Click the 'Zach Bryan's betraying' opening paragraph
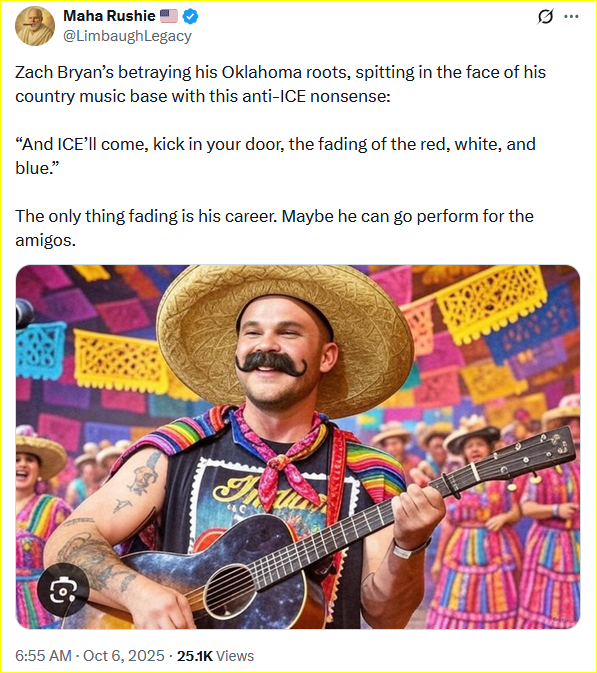The height and width of the screenshot is (673, 597). pyautogui.click(x=281, y=84)
